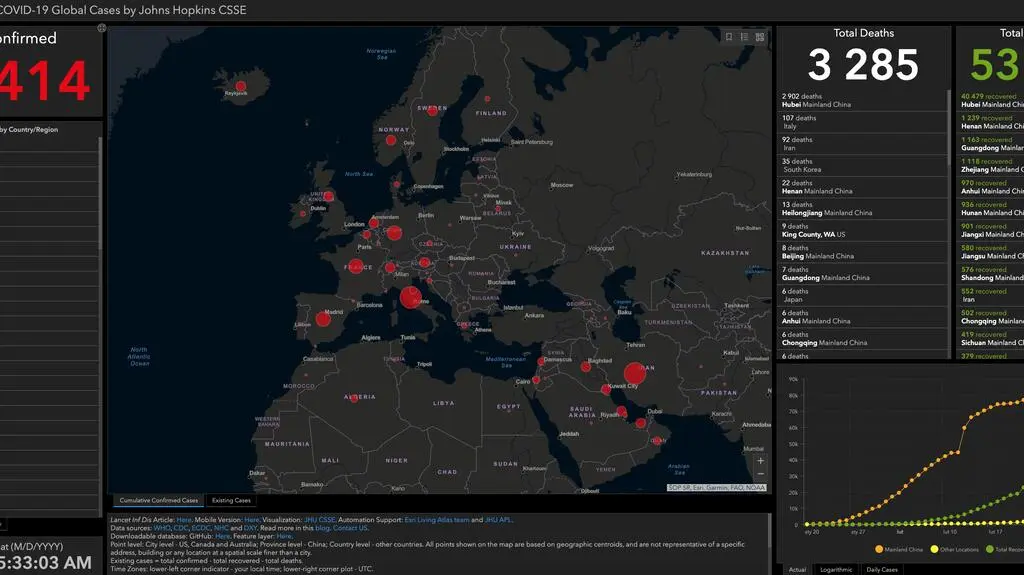Select the '1 163 recovered Guangdong' row

tap(991, 144)
